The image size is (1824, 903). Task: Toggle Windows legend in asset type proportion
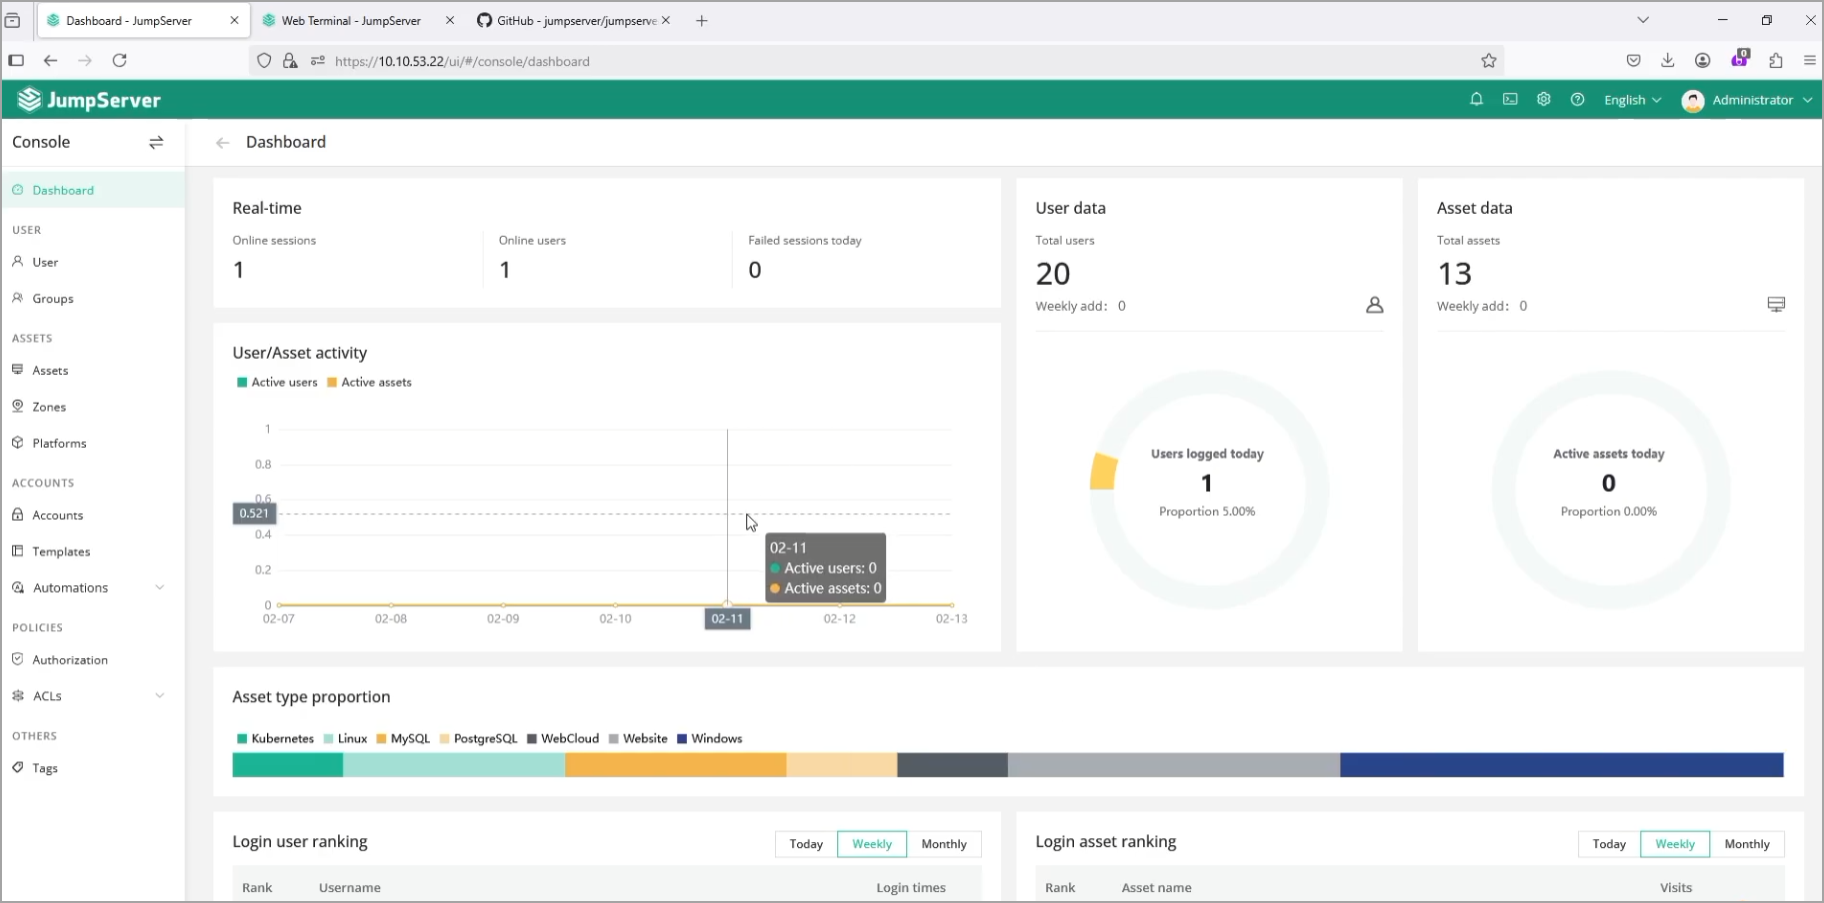click(x=710, y=739)
